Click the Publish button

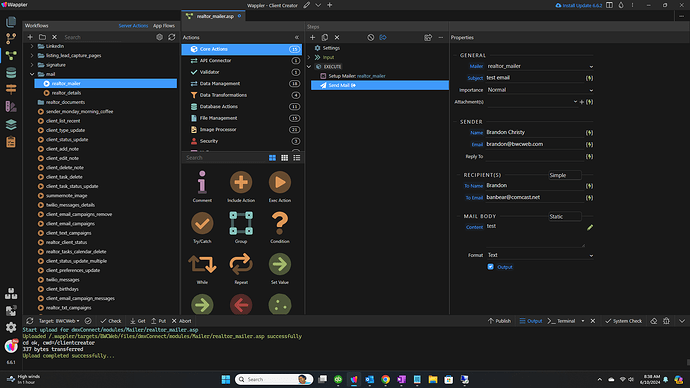[x=499, y=321]
